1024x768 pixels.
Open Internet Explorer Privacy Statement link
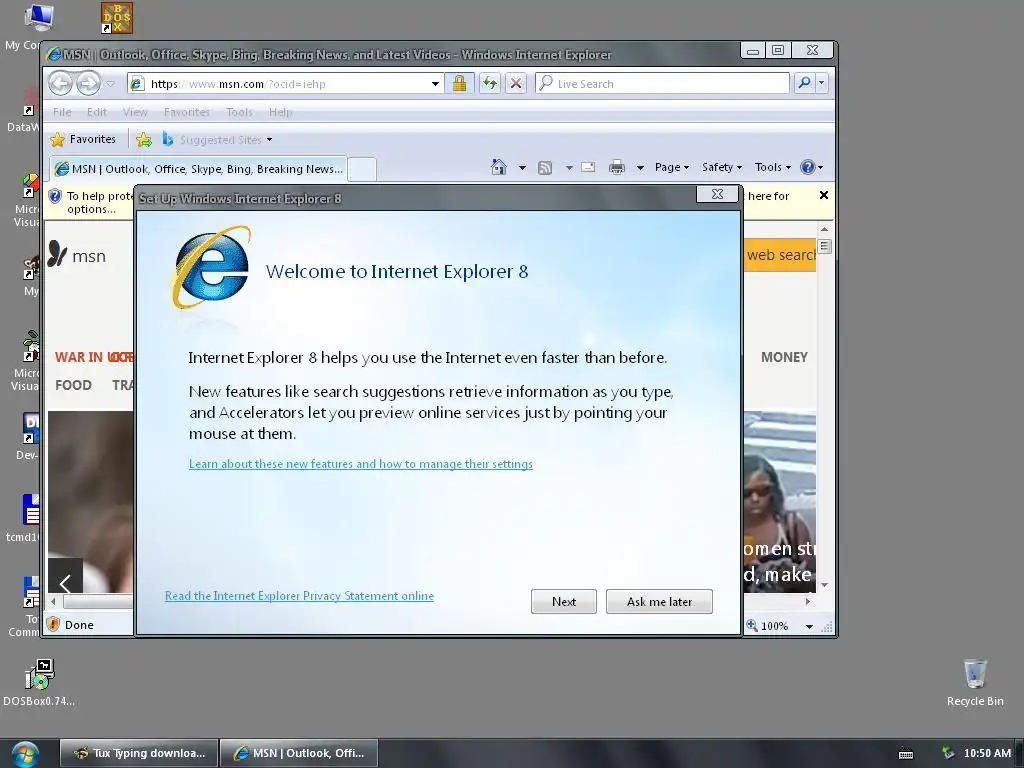tap(299, 596)
